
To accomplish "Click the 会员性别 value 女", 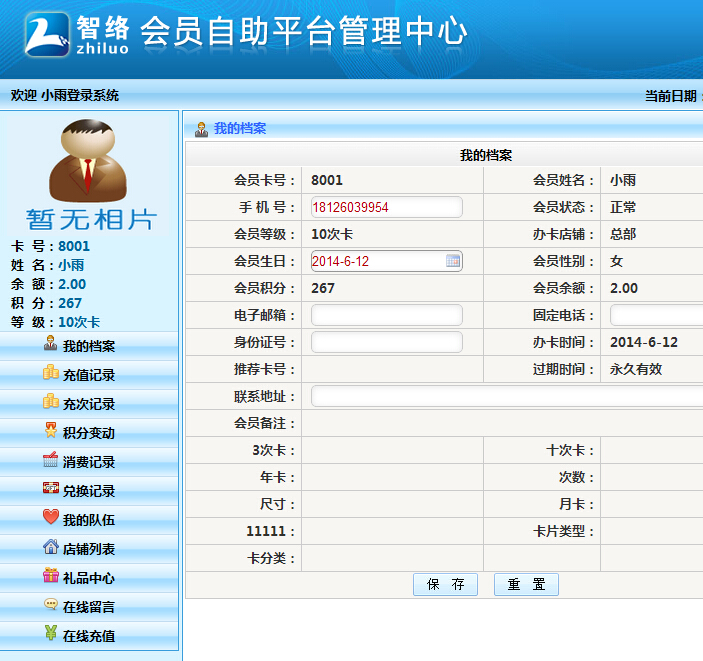I will pos(616,261).
